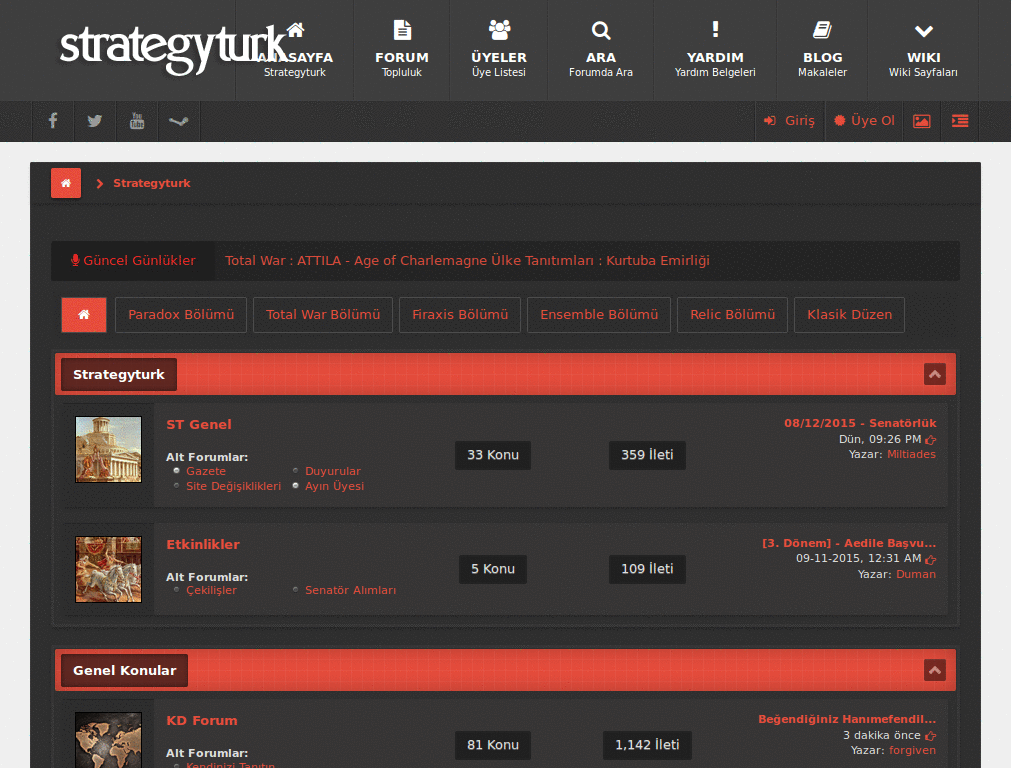View author Duman profile

pyautogui.click(x=916, y=575)
